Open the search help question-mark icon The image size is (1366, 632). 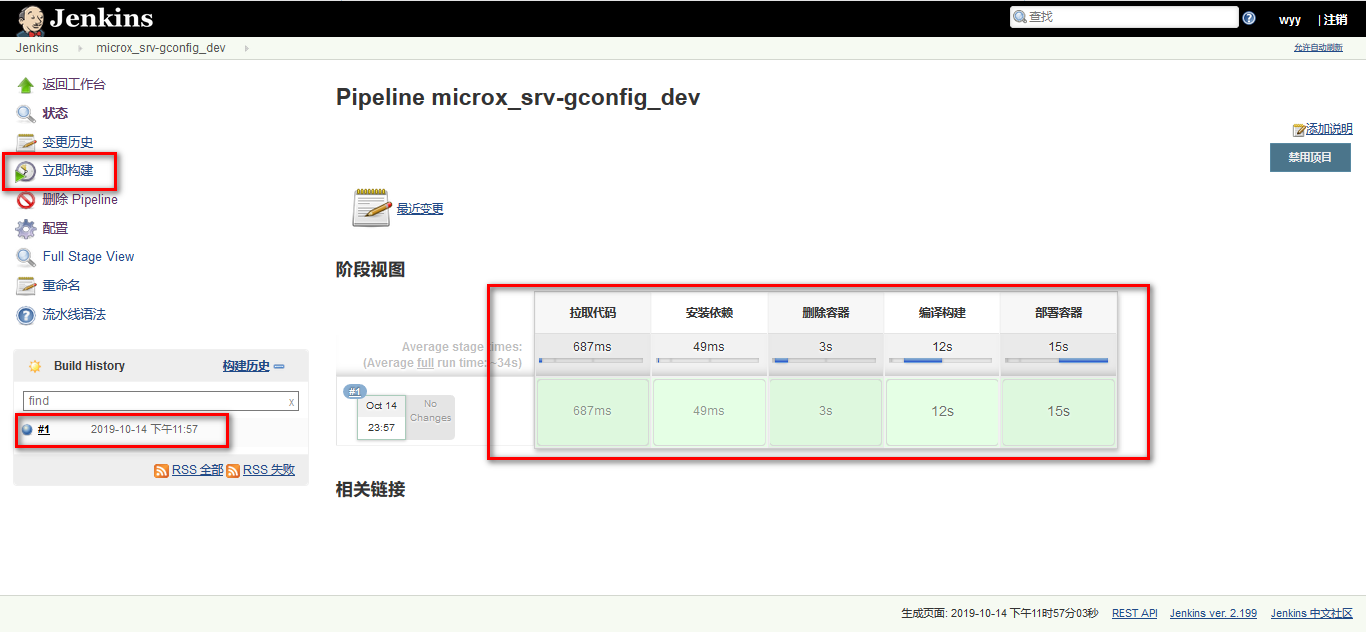(x=1249, y=18)
